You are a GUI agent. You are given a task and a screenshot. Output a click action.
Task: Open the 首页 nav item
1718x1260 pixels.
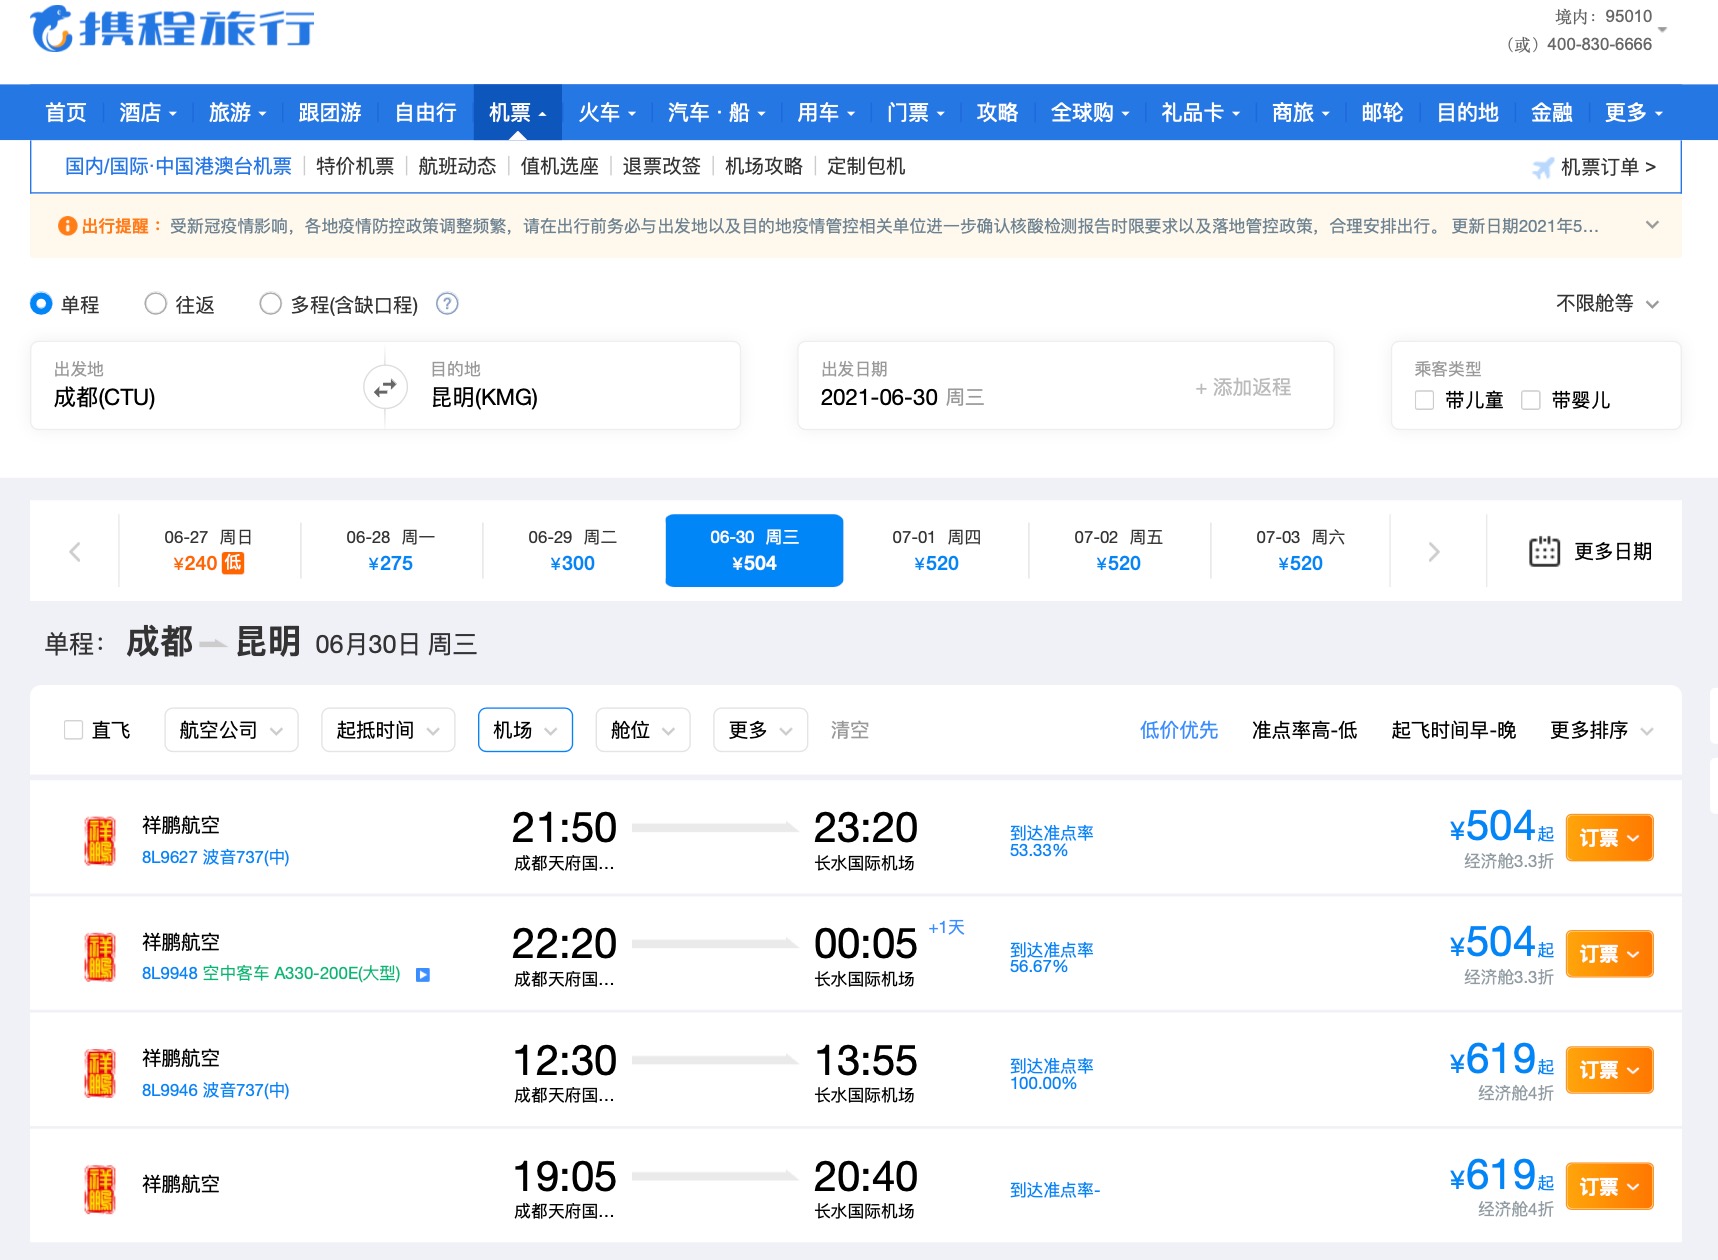pos(66,112)
